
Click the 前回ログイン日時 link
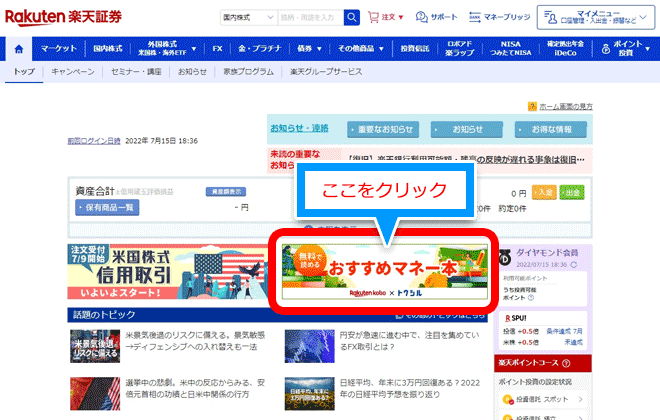click(x=94, y=141)
